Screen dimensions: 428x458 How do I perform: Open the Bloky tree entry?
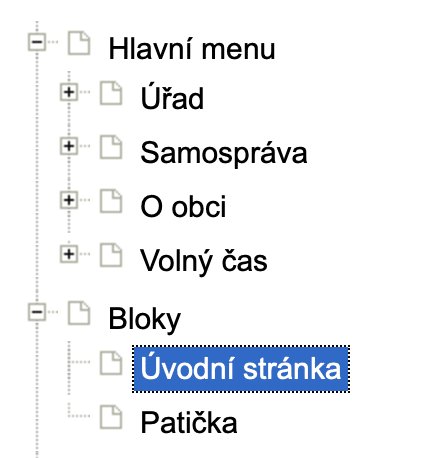click(145, 319)
